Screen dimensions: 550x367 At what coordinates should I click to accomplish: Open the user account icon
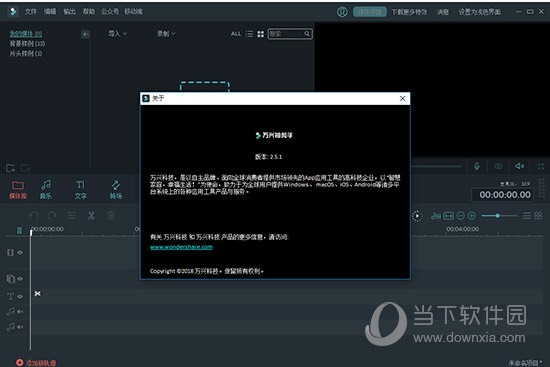[x=342, y=12]
